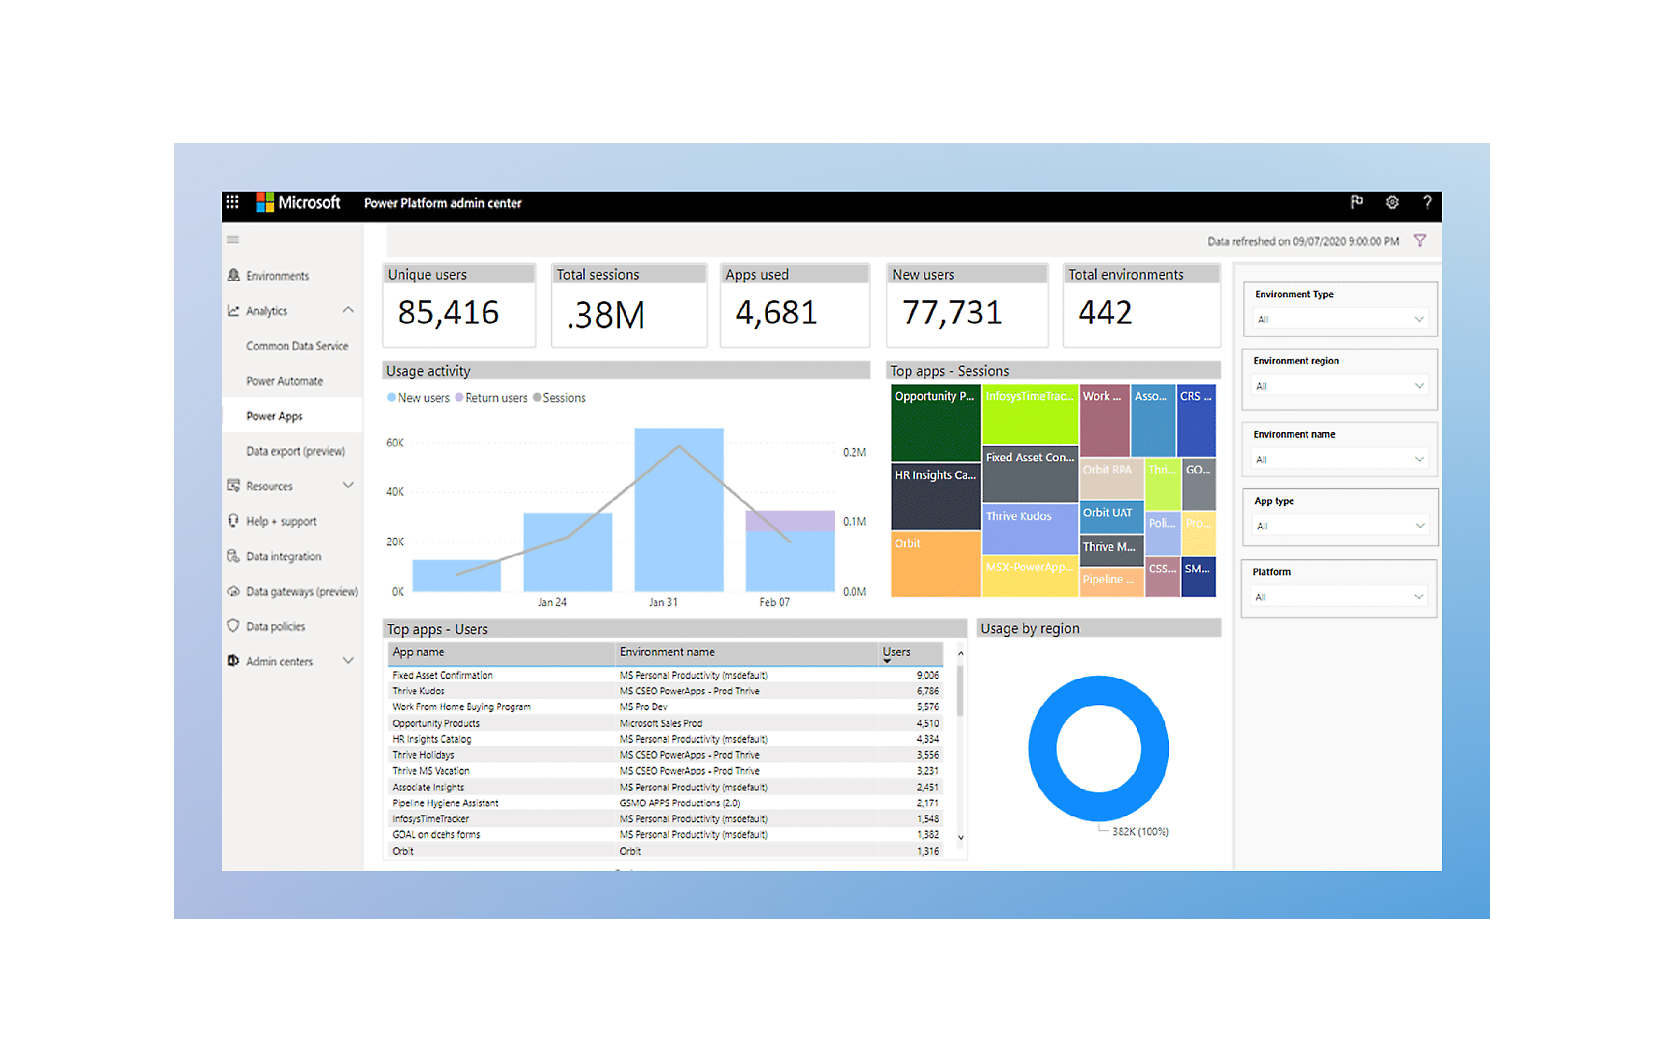The image size is (1664, 1062).
Task: Collapse the Analytics section chevron
Action: pos(348,310)
